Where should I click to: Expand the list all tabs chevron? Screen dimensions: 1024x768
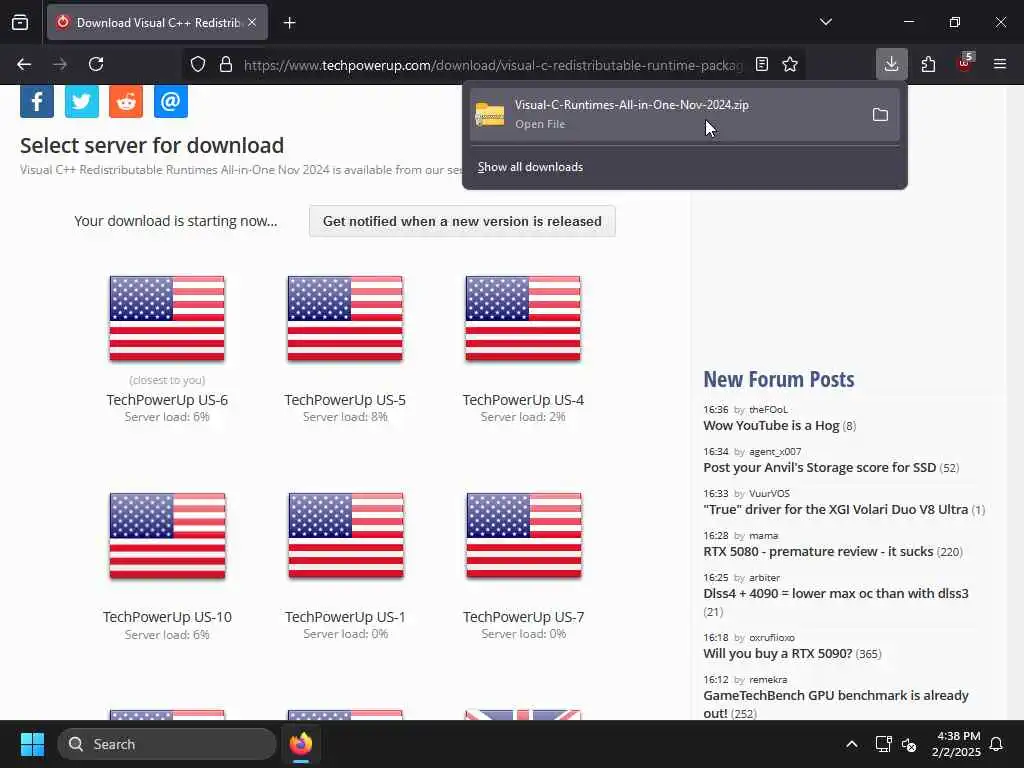(x=825, y=22)
